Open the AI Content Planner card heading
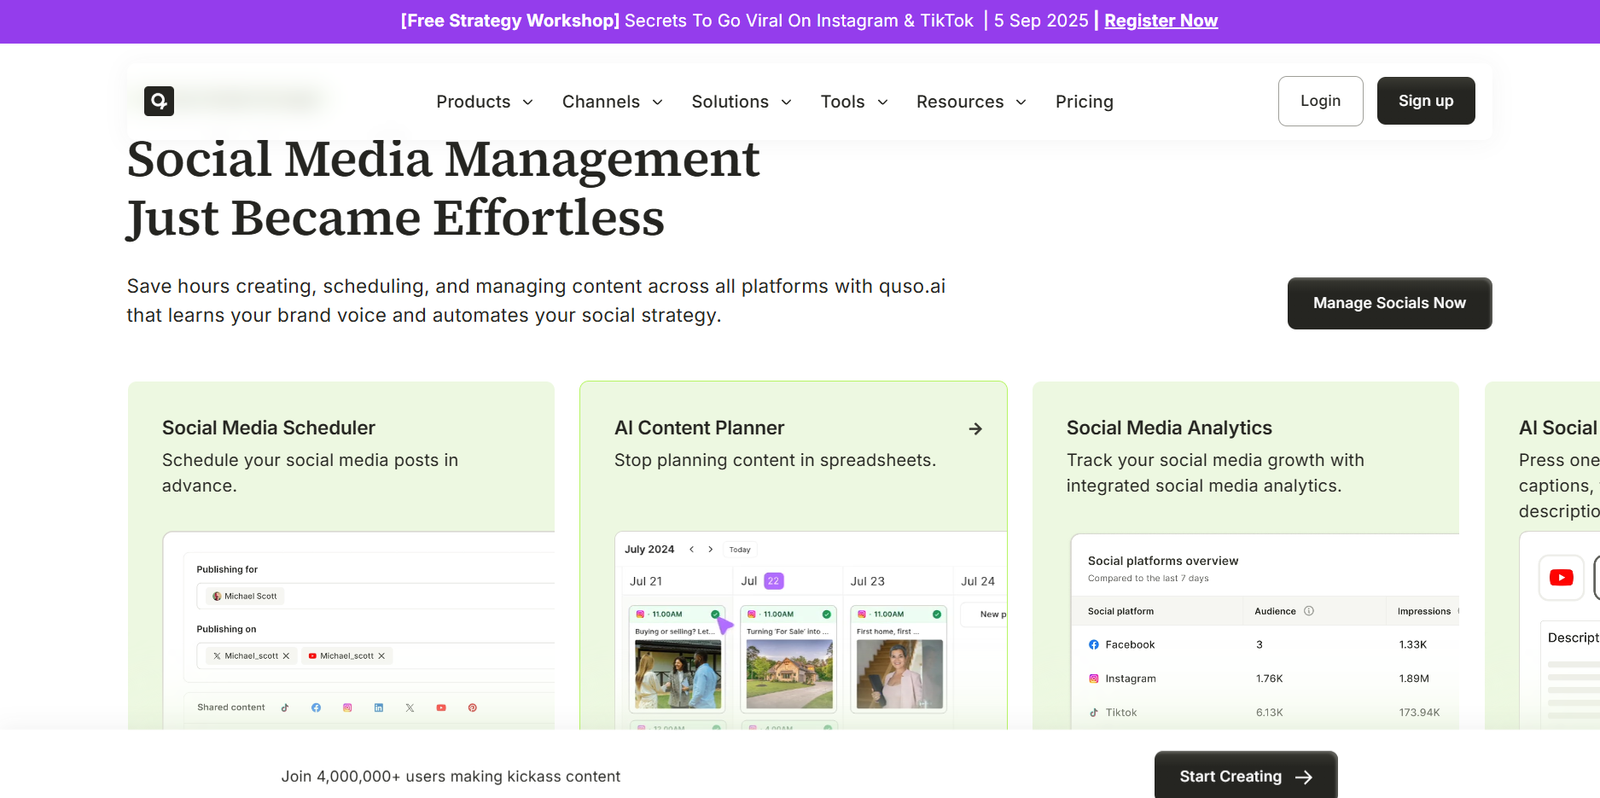Screen dimensions: 1600x798 coord(699,428)
